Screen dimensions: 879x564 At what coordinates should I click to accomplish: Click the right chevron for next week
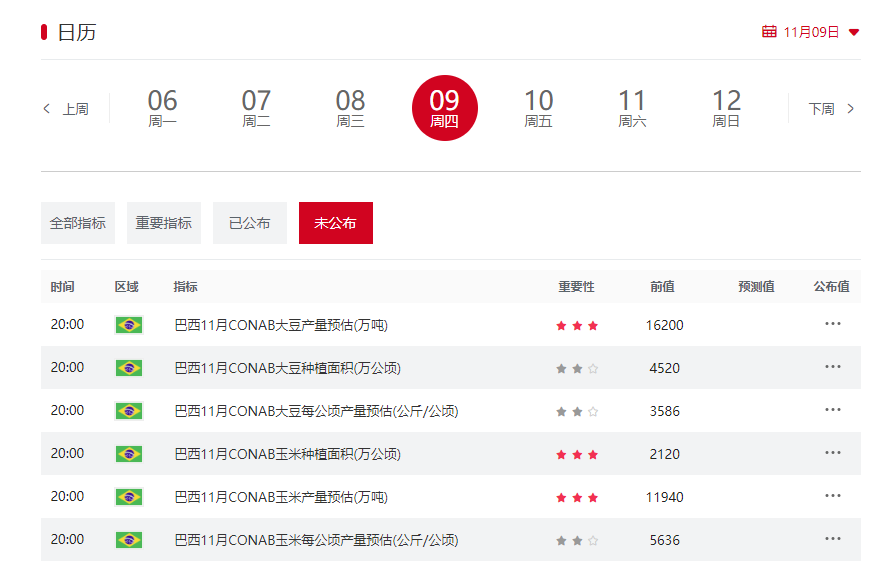(850, 109)
